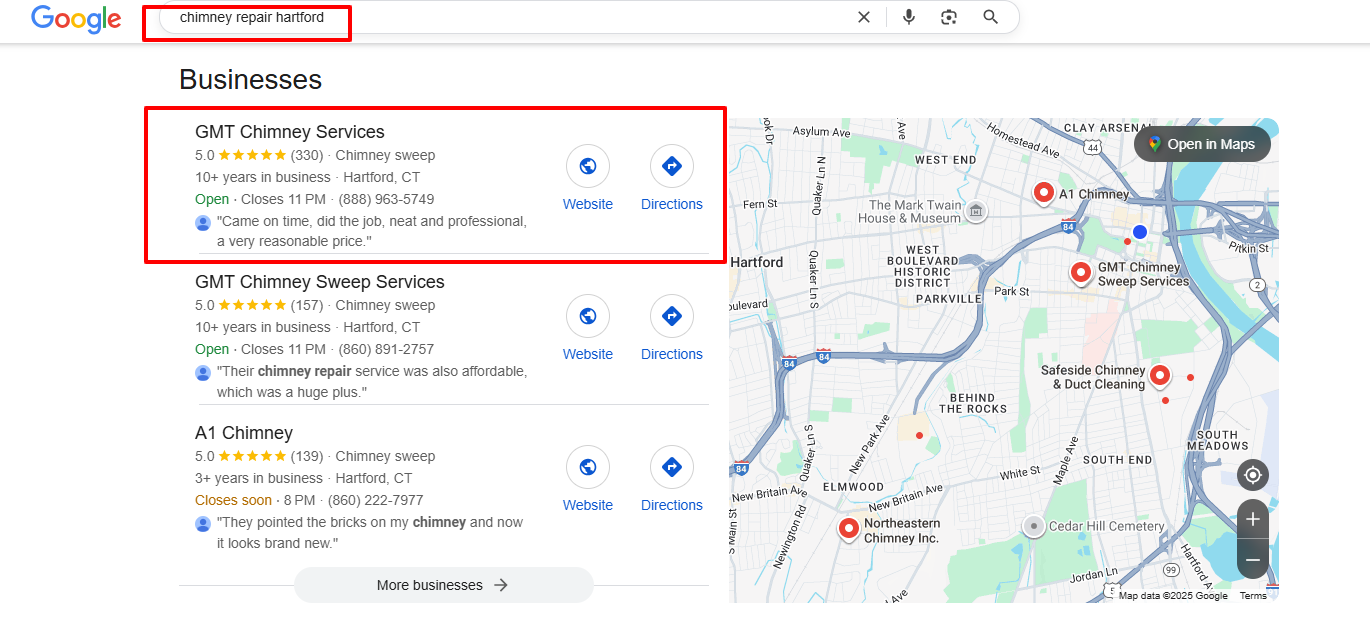
Task: Open Google Lens image search
Action: tap(949, 17)
